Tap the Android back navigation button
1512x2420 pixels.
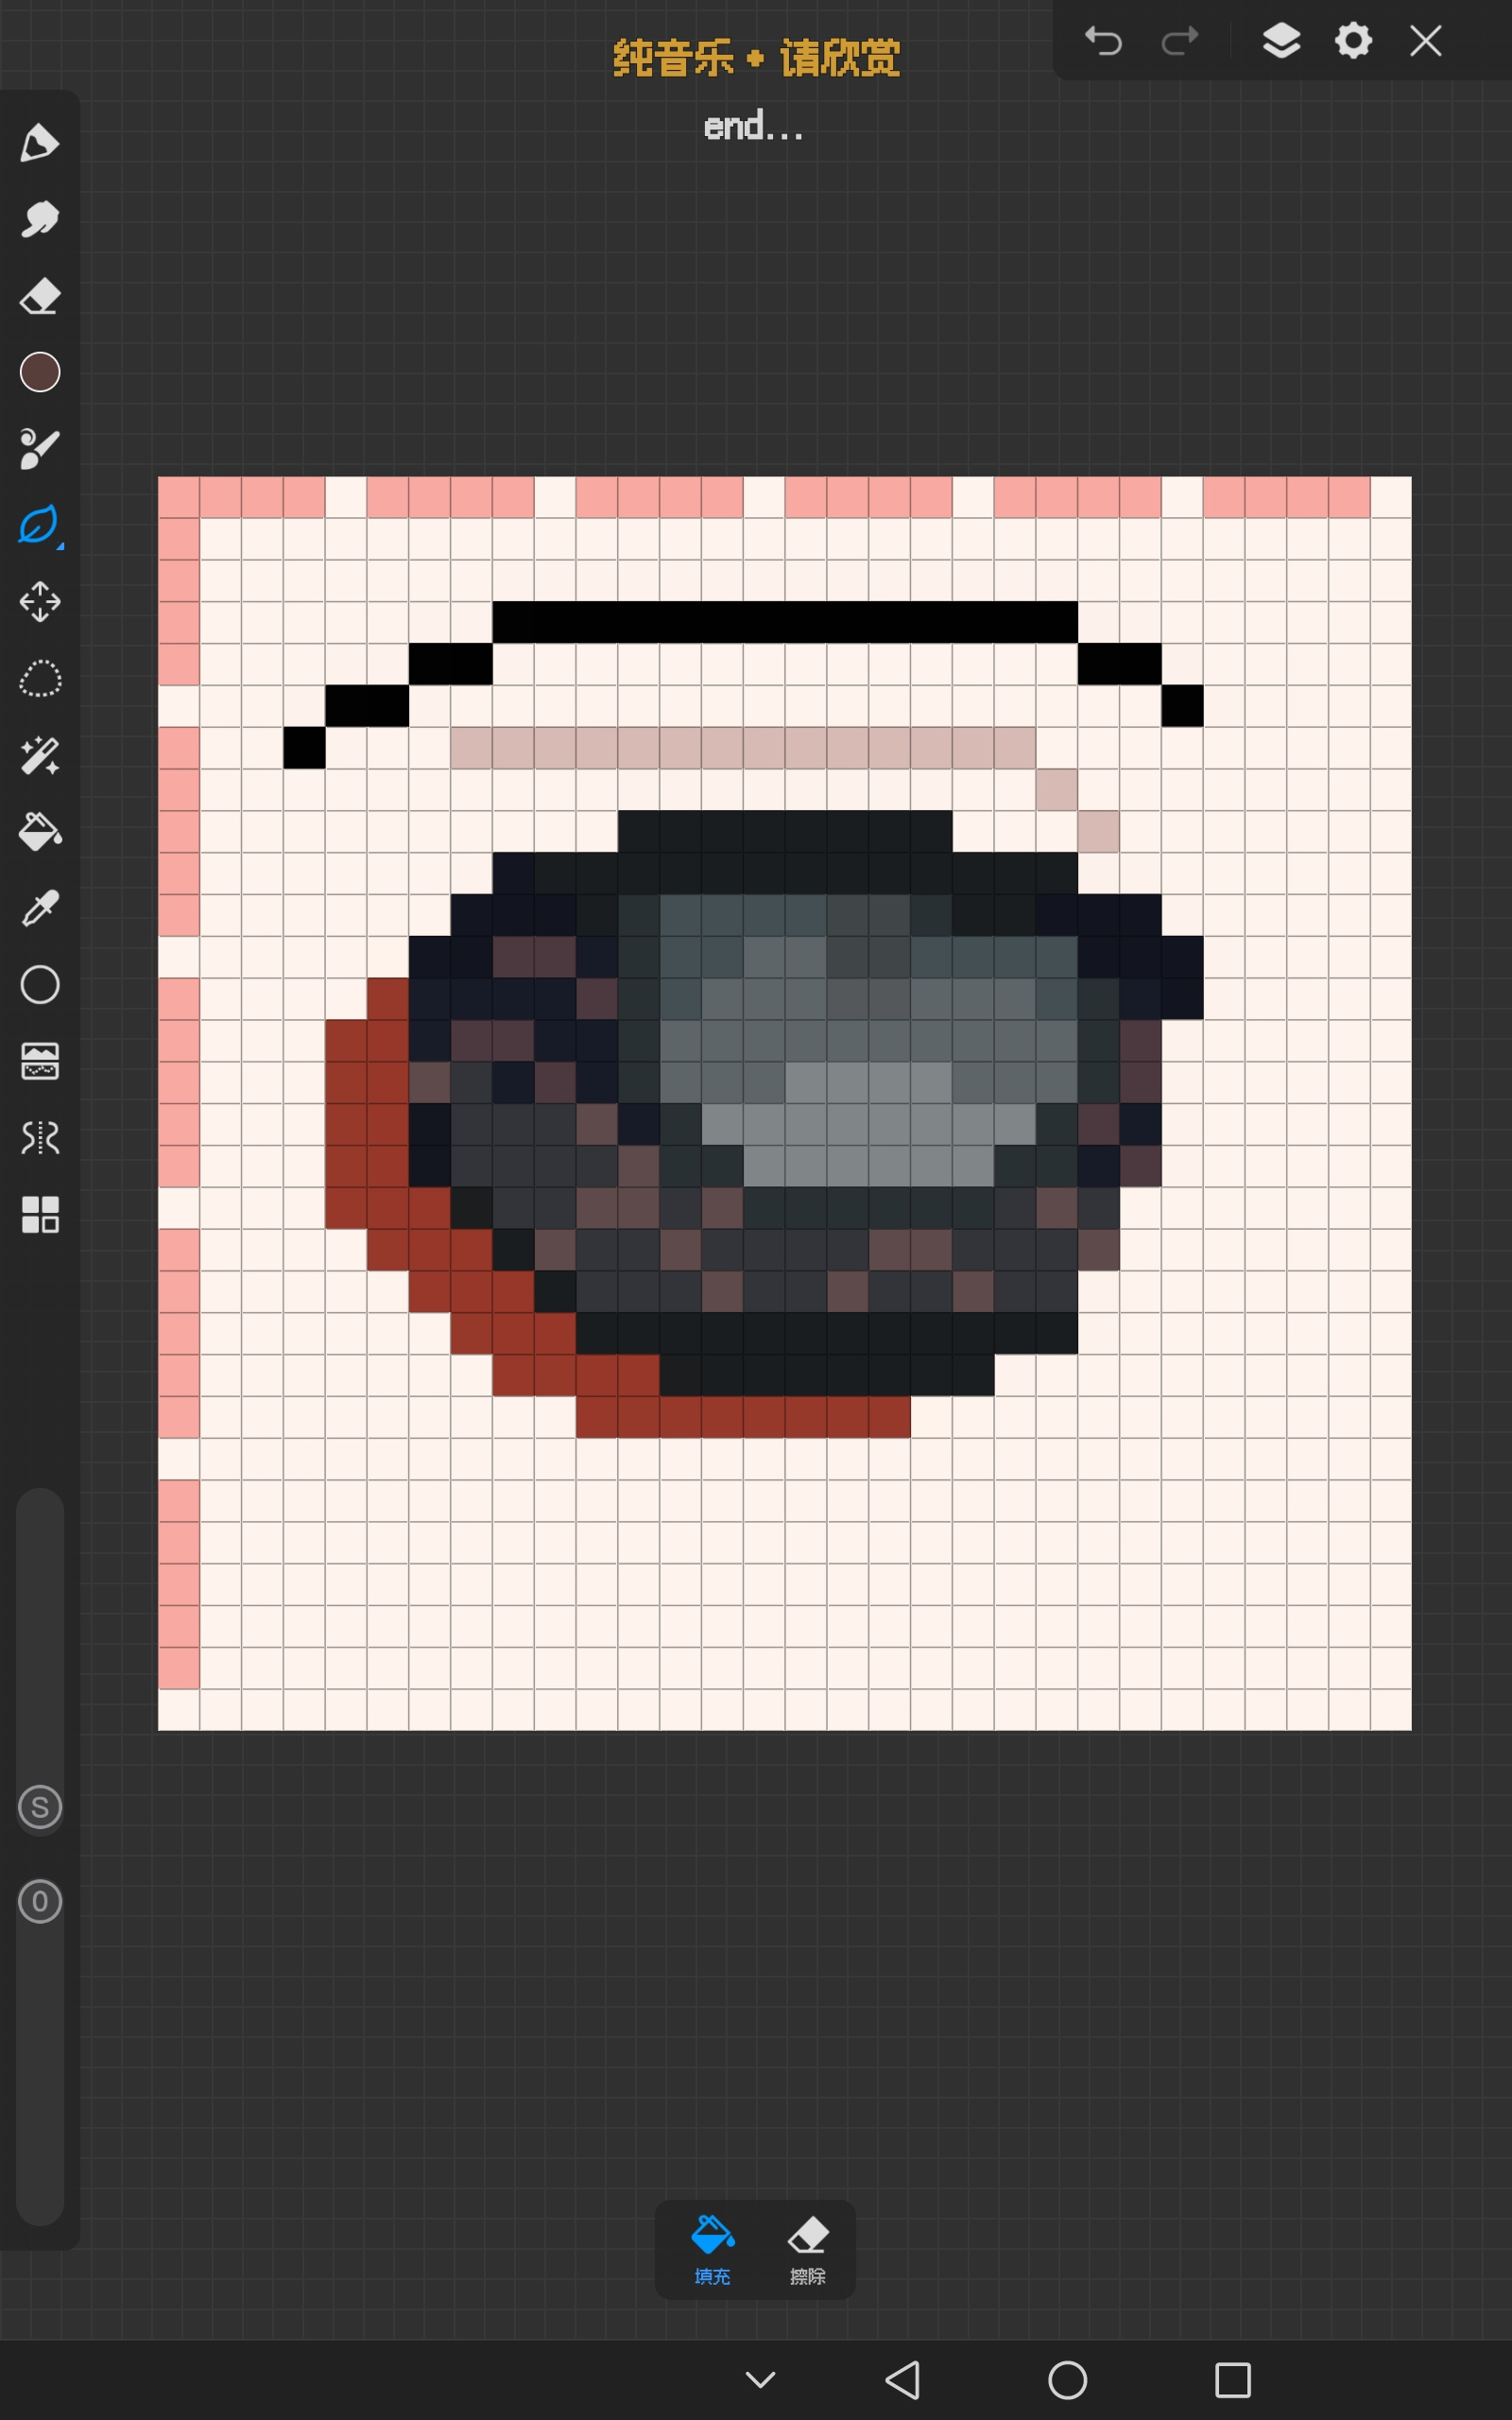(x=903, y=2380)
